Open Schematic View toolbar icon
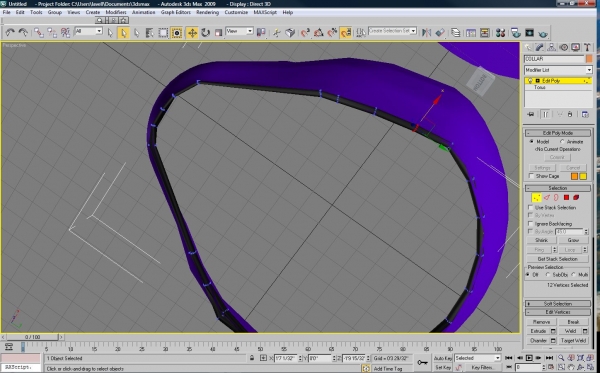 (484, 33)
